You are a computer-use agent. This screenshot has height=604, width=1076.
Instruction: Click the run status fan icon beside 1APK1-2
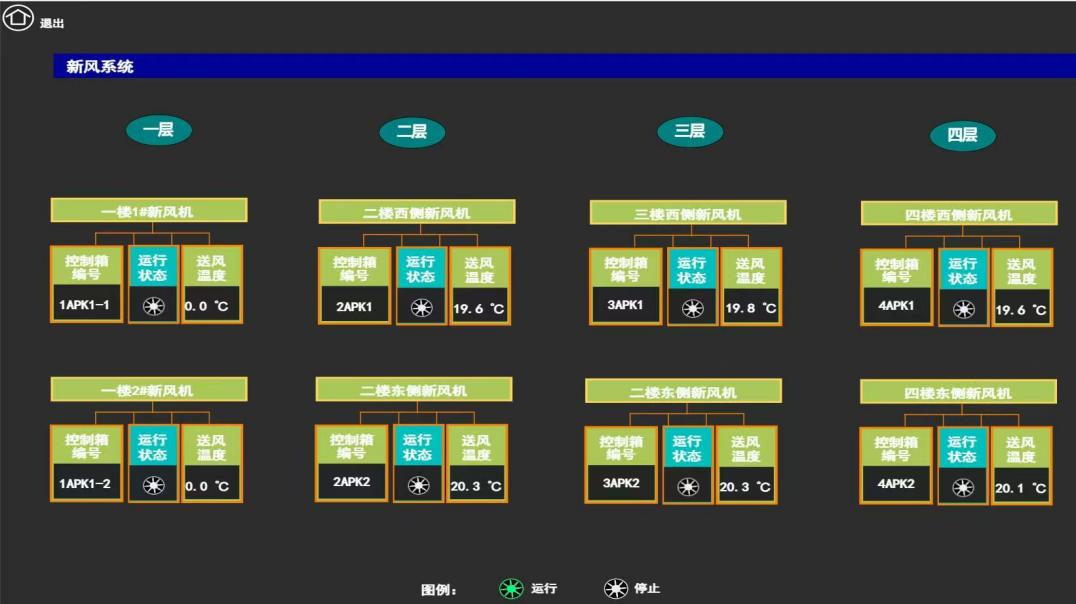[153, 486]
